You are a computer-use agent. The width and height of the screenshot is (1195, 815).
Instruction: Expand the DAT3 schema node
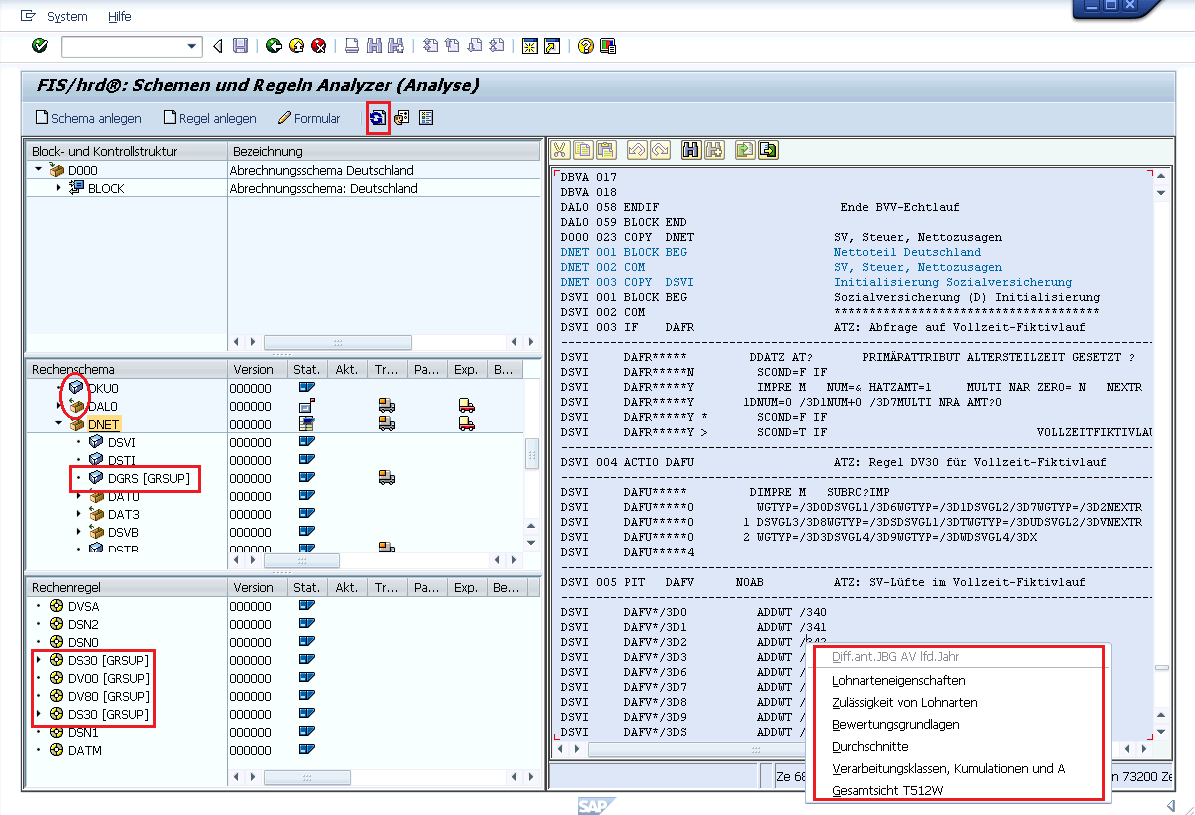pos(78,514)
